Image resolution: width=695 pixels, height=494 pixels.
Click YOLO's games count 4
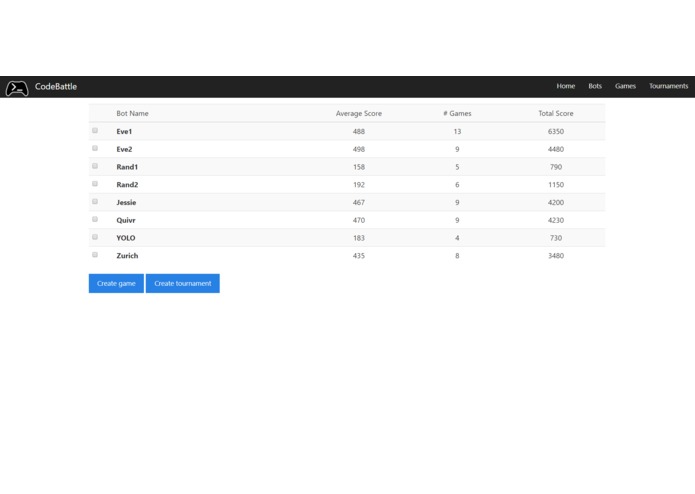[x=457, y=238]
